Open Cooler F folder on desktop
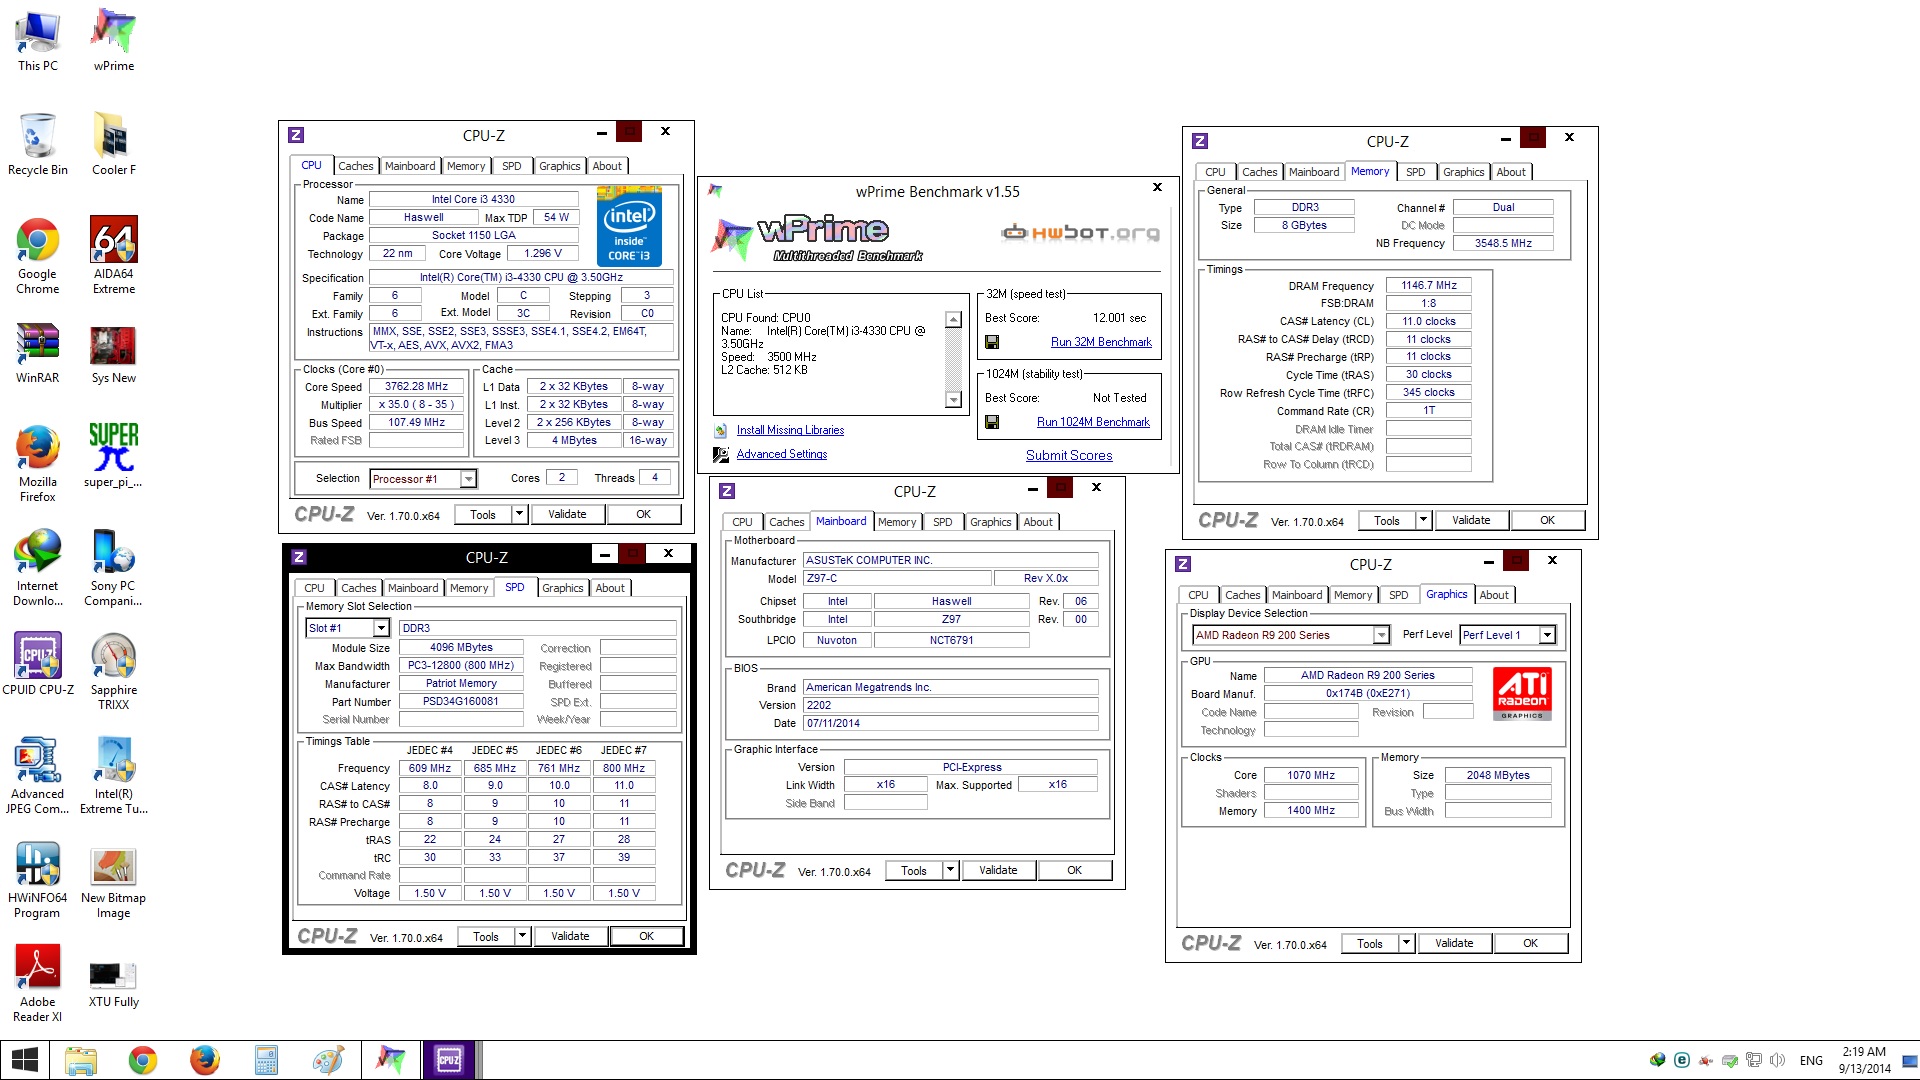Image resolution: width=1920 pixels, height=1080 pixels. pyautogui.click(x=114, y=144)
